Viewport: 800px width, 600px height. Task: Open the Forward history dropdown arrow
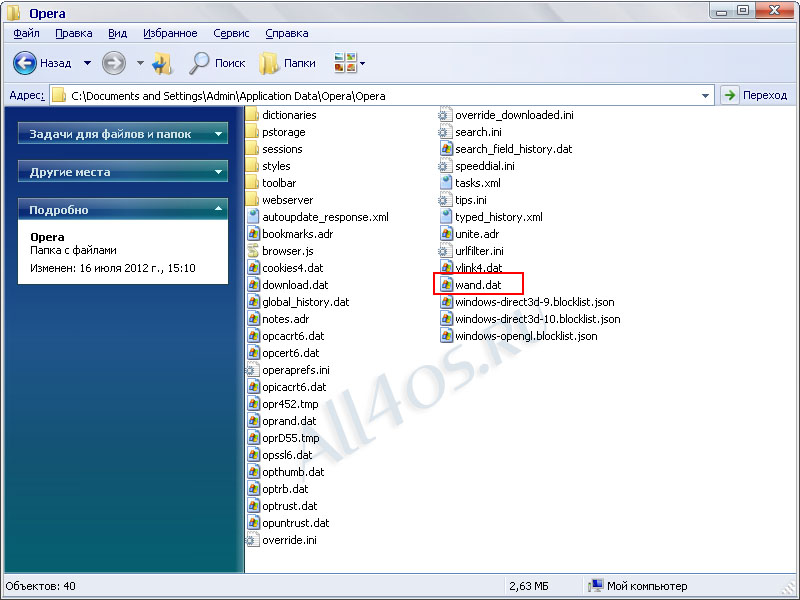140,63
